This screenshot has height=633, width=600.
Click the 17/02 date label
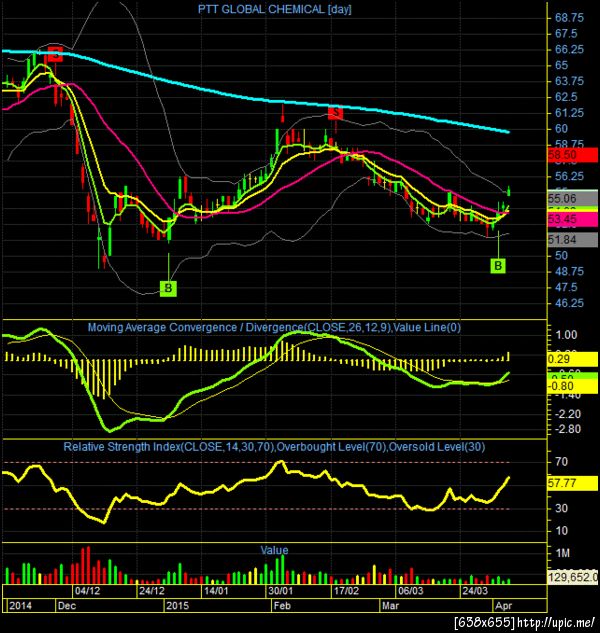[346, 591]
